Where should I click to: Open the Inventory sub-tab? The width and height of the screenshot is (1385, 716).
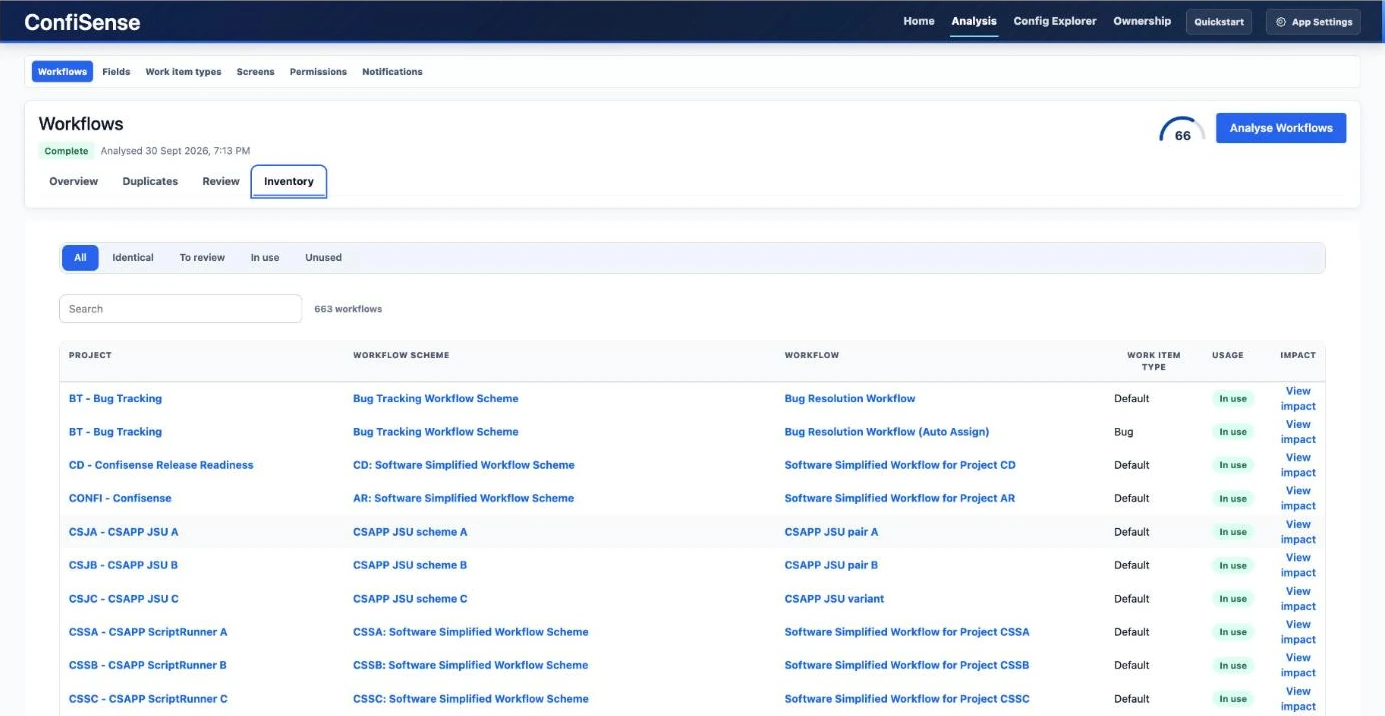point(289,182)
